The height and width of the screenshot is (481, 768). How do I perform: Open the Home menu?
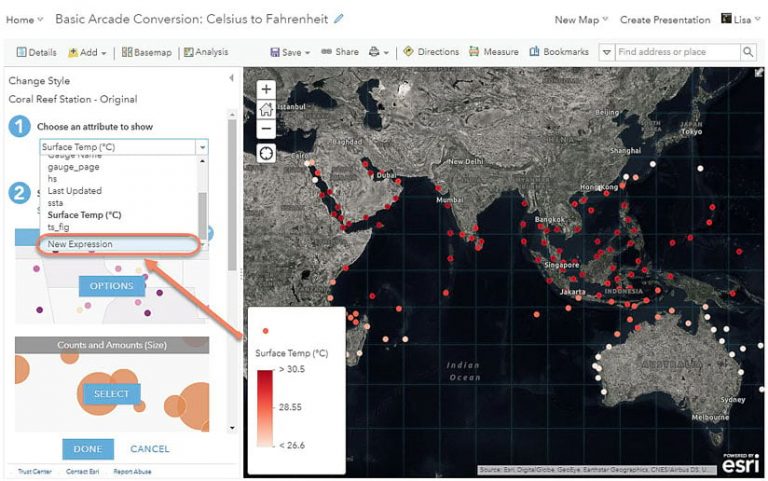coord(24,20)
